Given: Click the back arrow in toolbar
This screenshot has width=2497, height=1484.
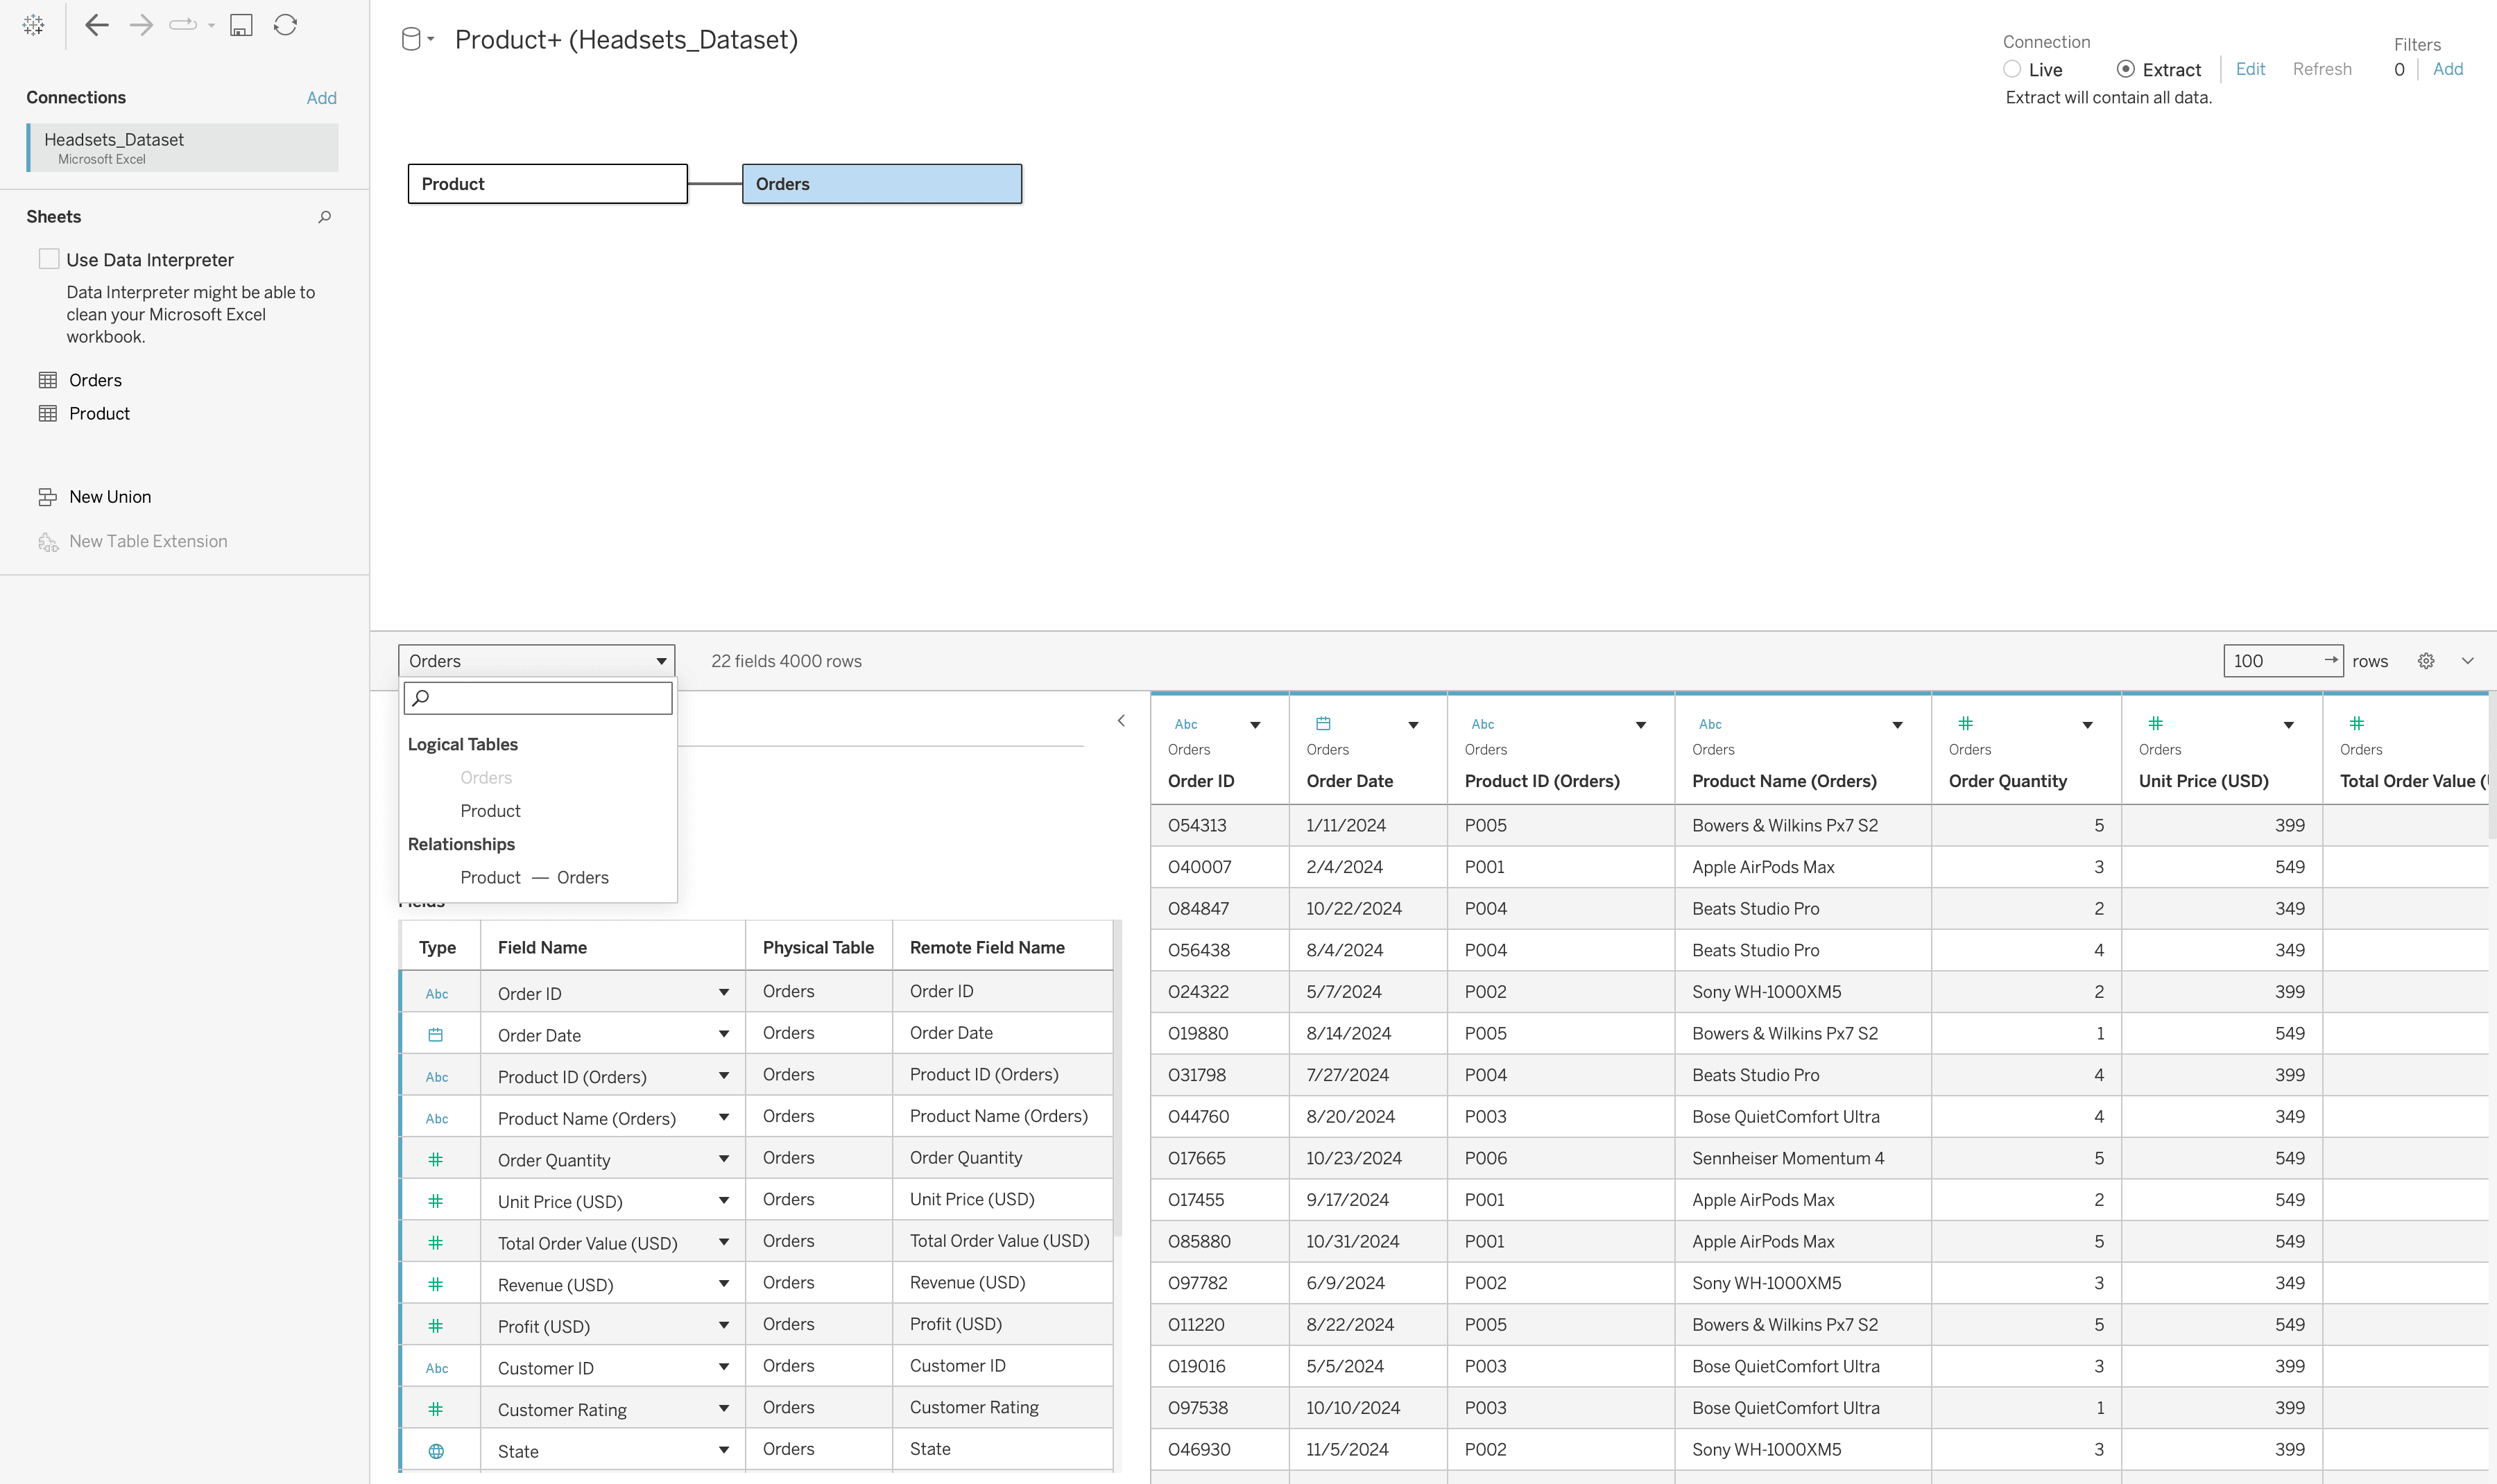Looking at the screenshot, I should (96, 25).
